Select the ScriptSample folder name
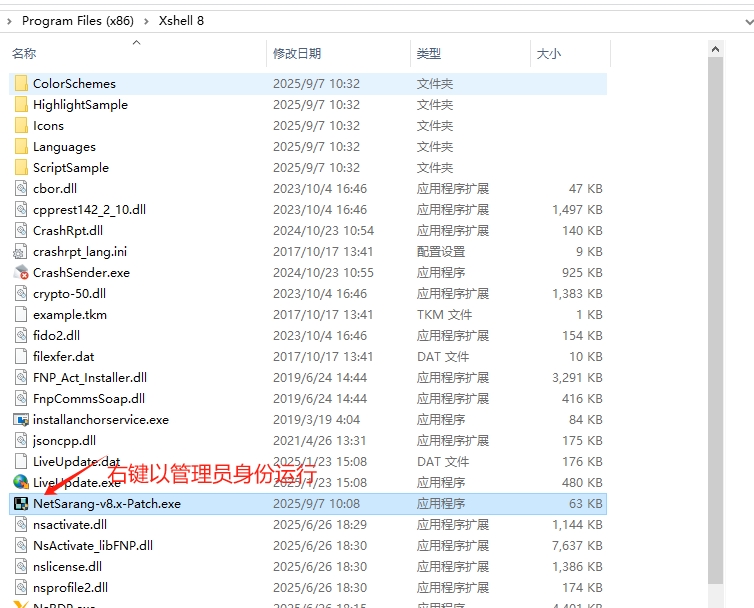This screenshot has height=608, width=754. coord(71,167)
